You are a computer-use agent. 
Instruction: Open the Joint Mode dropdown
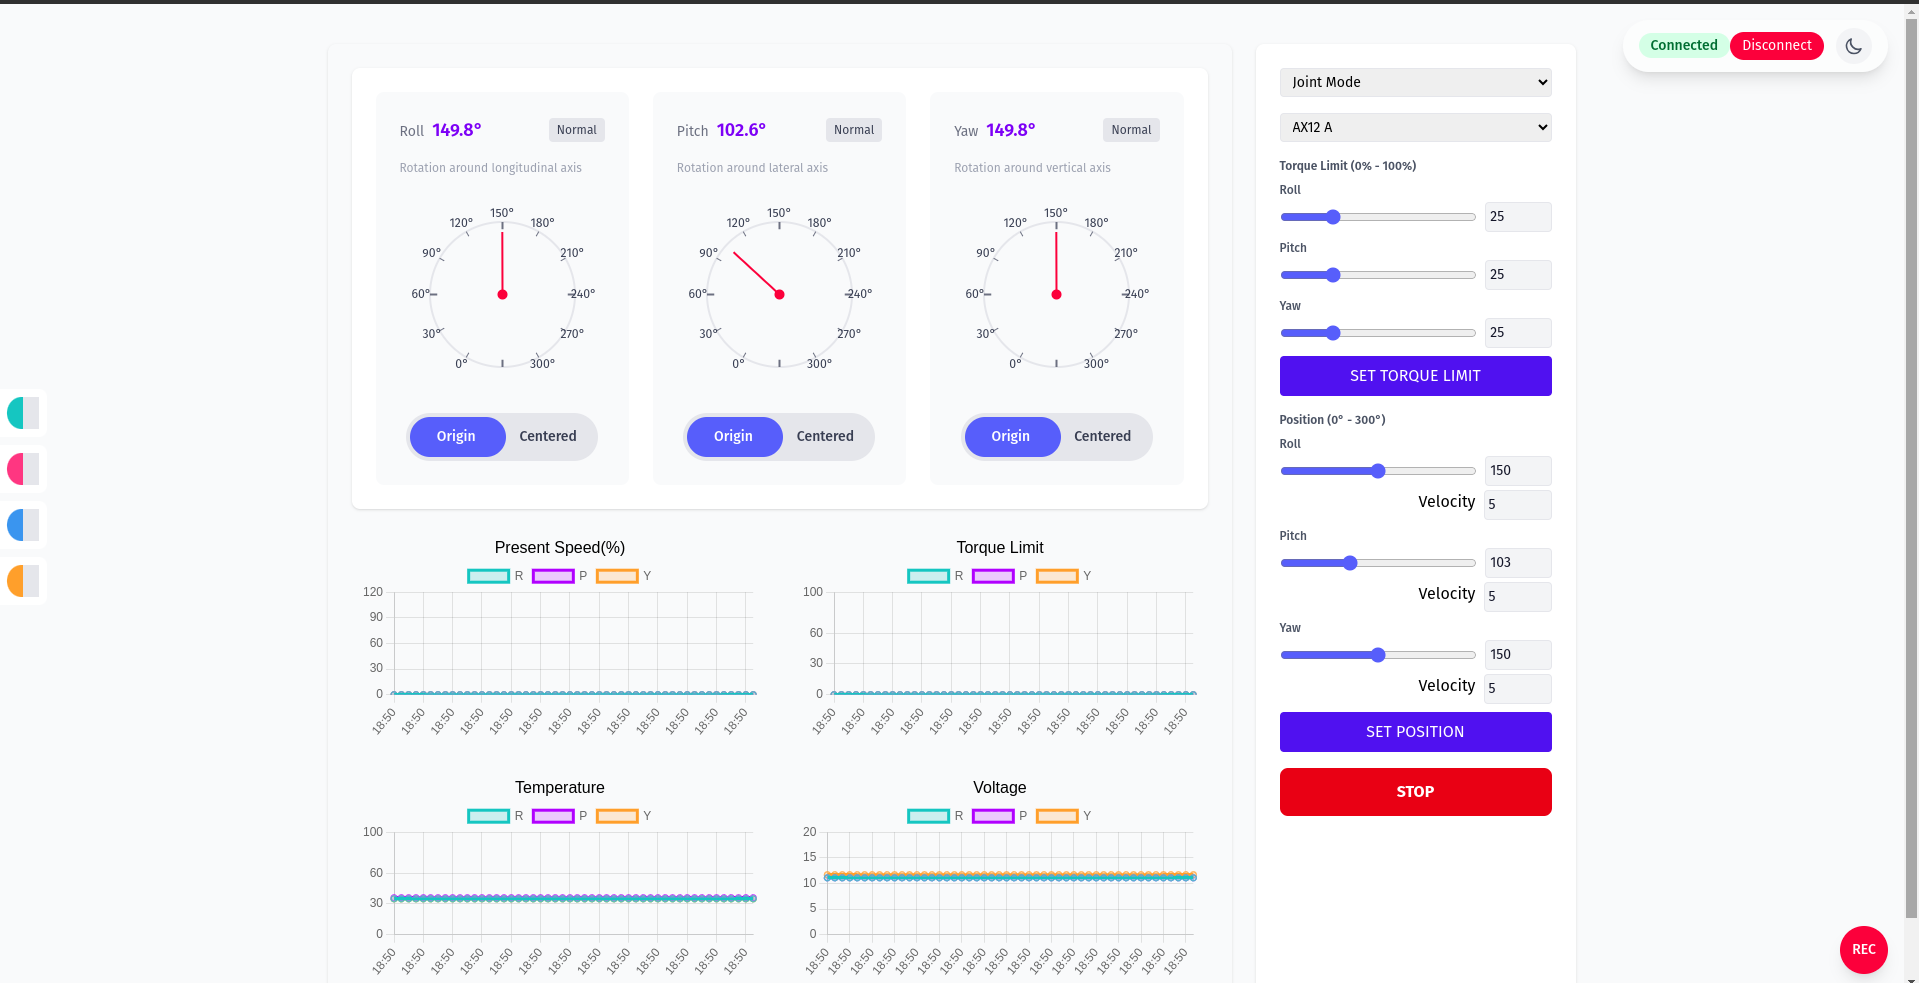pos(1414,82)
